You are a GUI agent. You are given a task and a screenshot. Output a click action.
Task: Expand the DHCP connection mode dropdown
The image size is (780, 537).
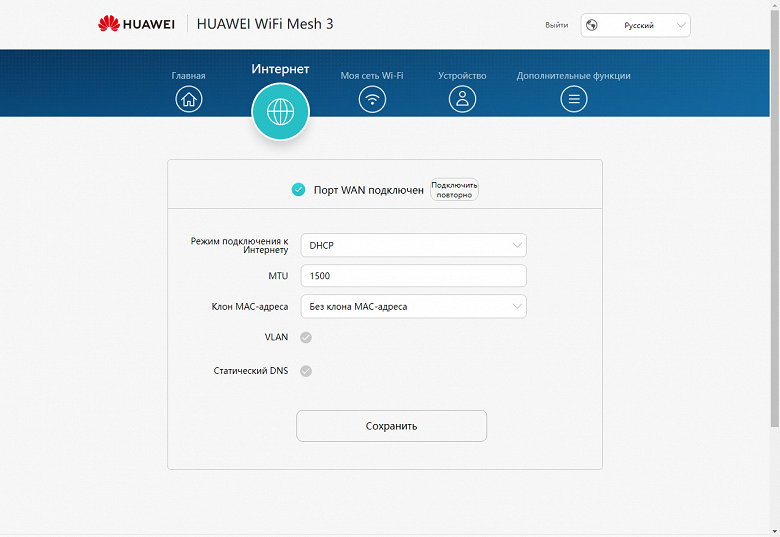click(x=413, y=245)
